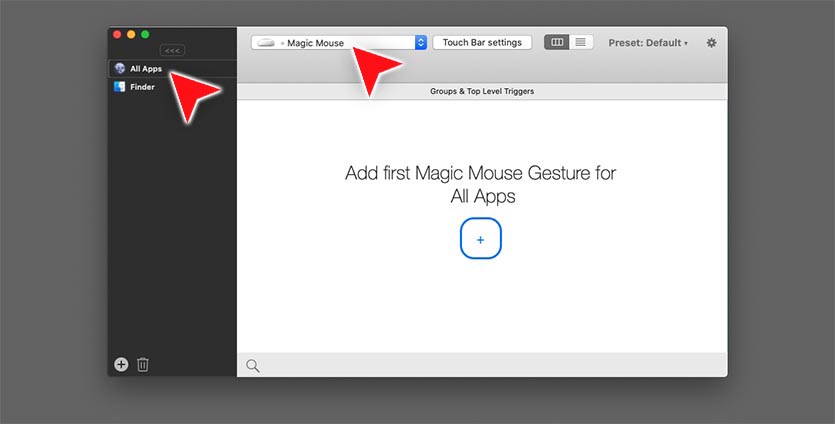Minimize the window with the yellow button
Viewport: 835px width, 424px height.
tap(131, 35)
